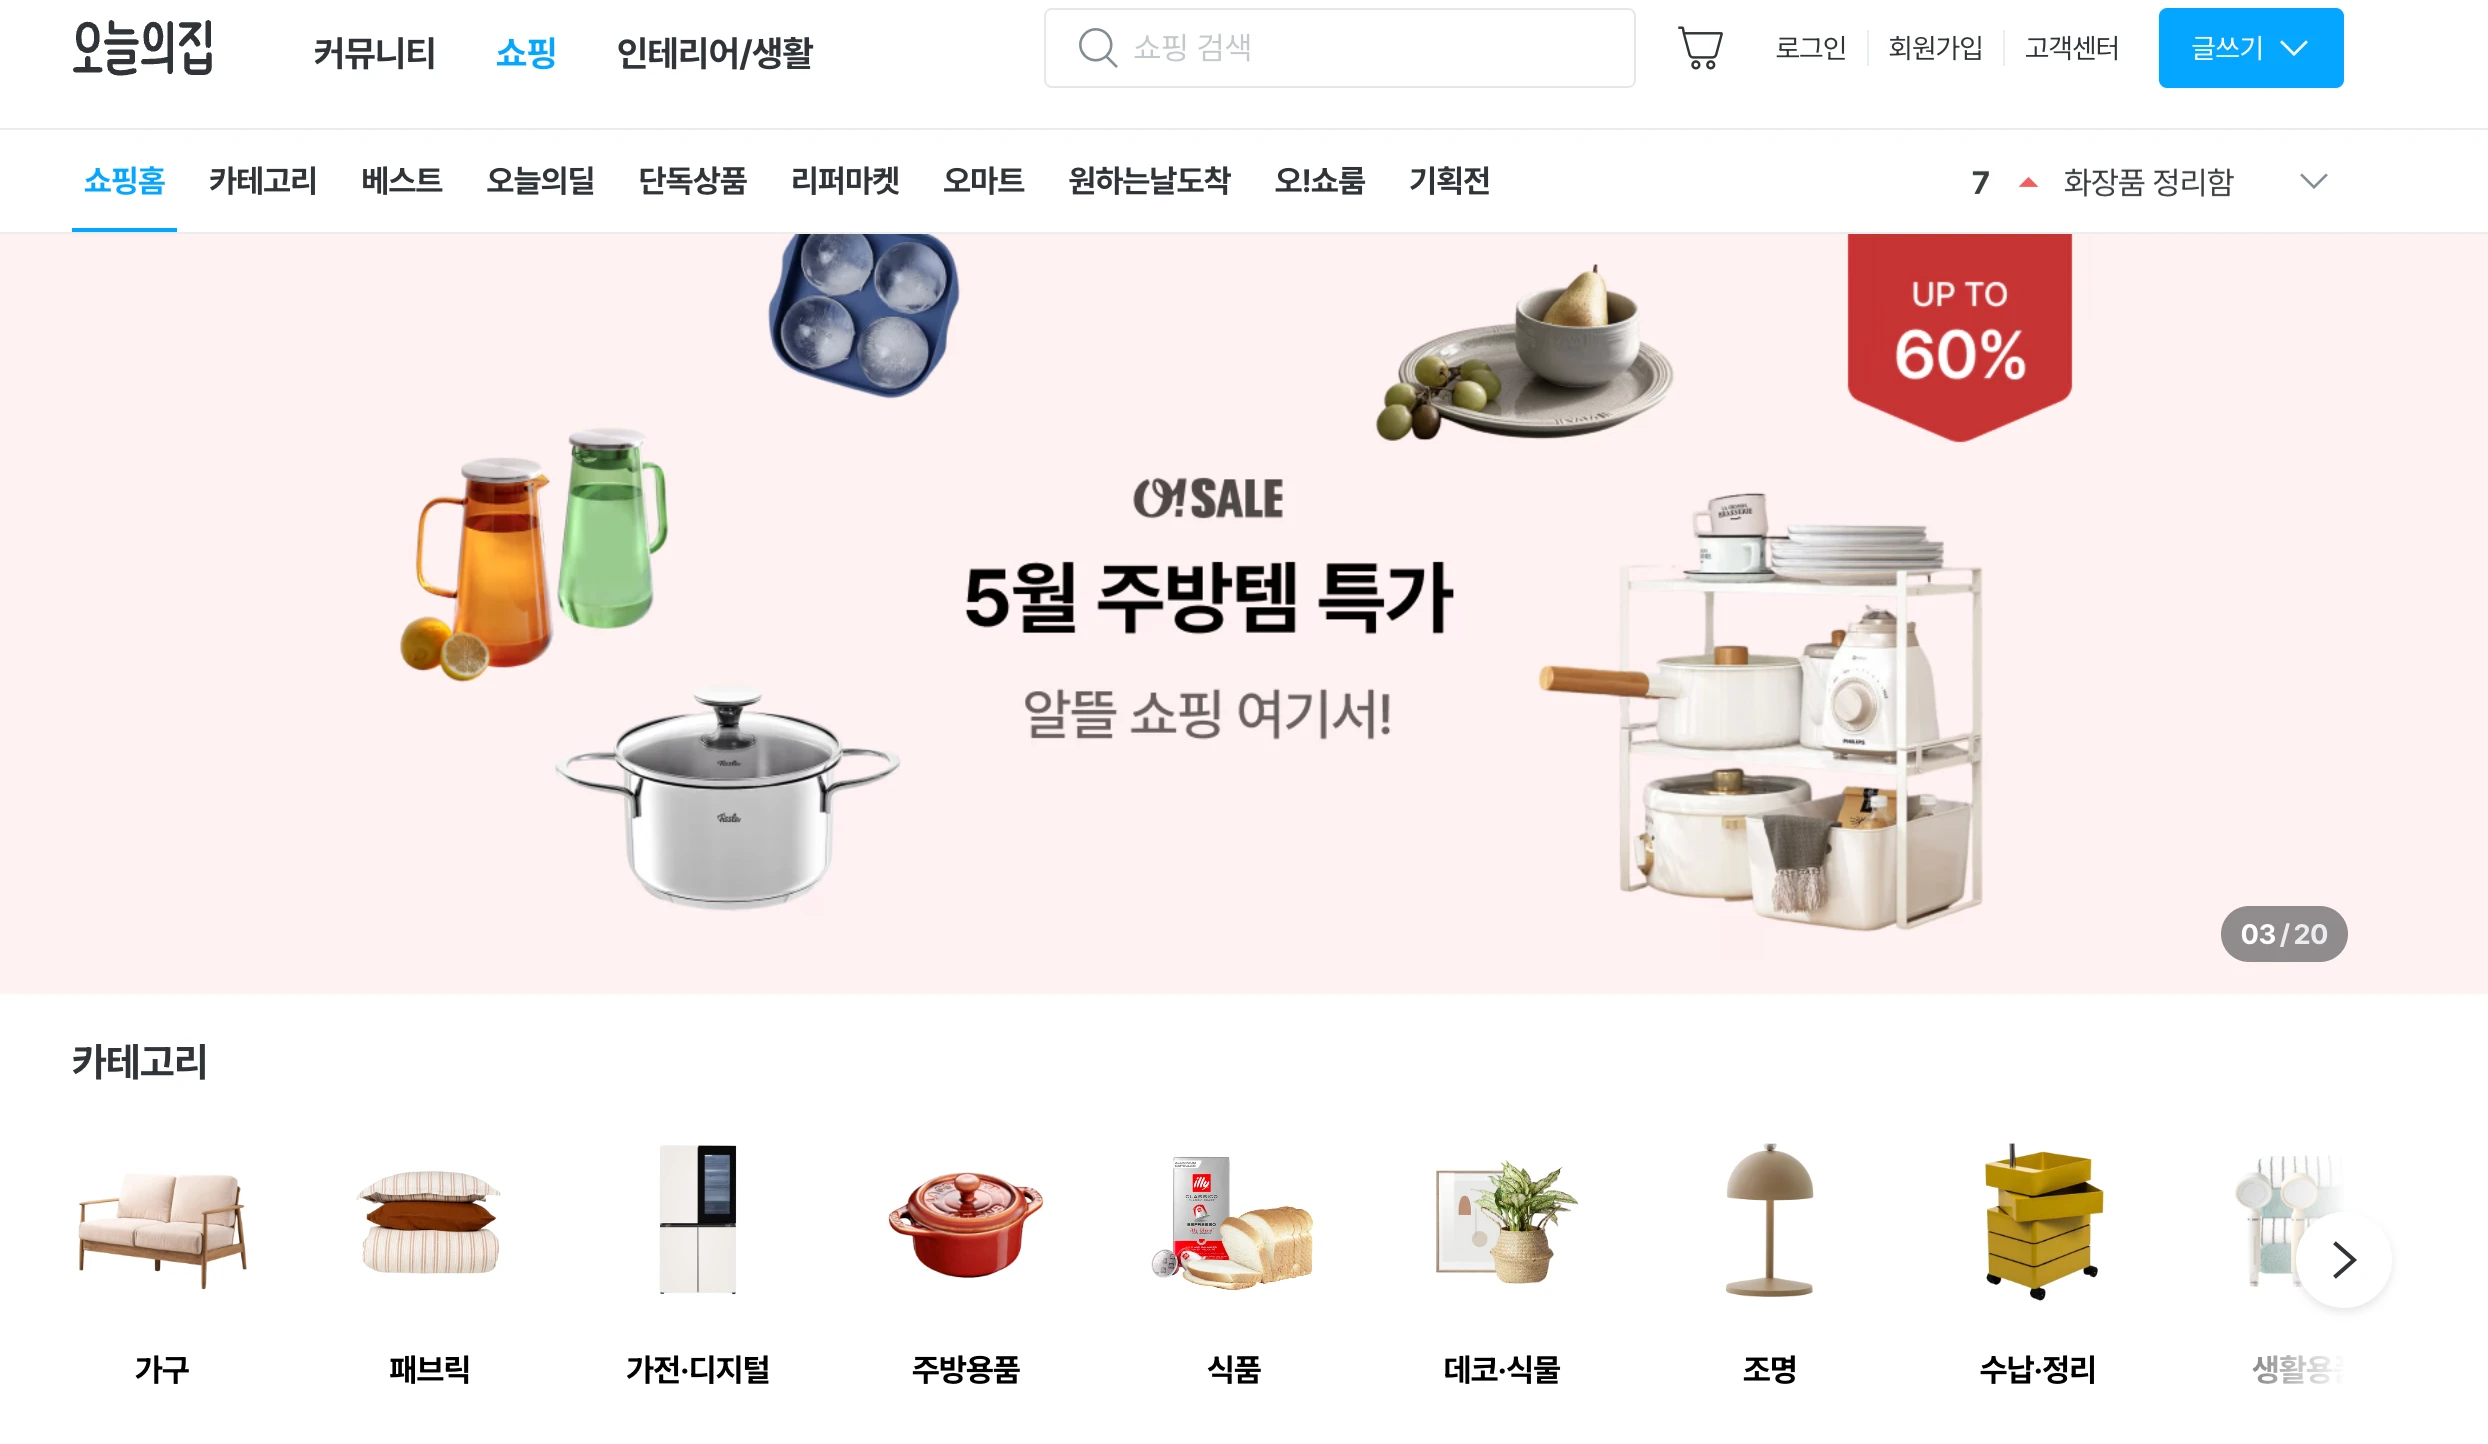Image resolution: width=2488 pixels, height=1444 pixels.
Task: Open the 데코·식물 plant category icon
Action: click(x=1504, y=1222)
